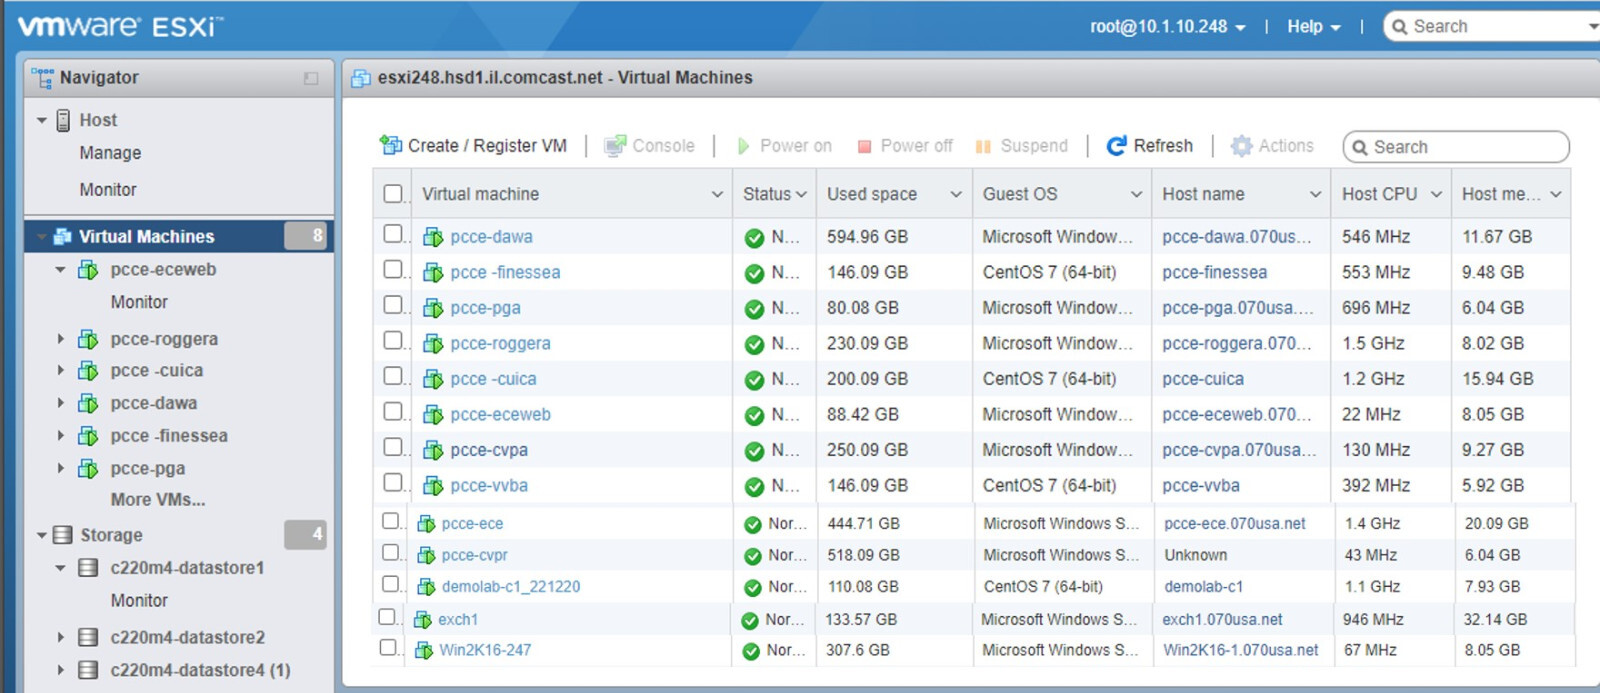This screenshot has height=693, width=1600.
Task: Click the Host server icon in Navigator
Action: click(63, 120)
